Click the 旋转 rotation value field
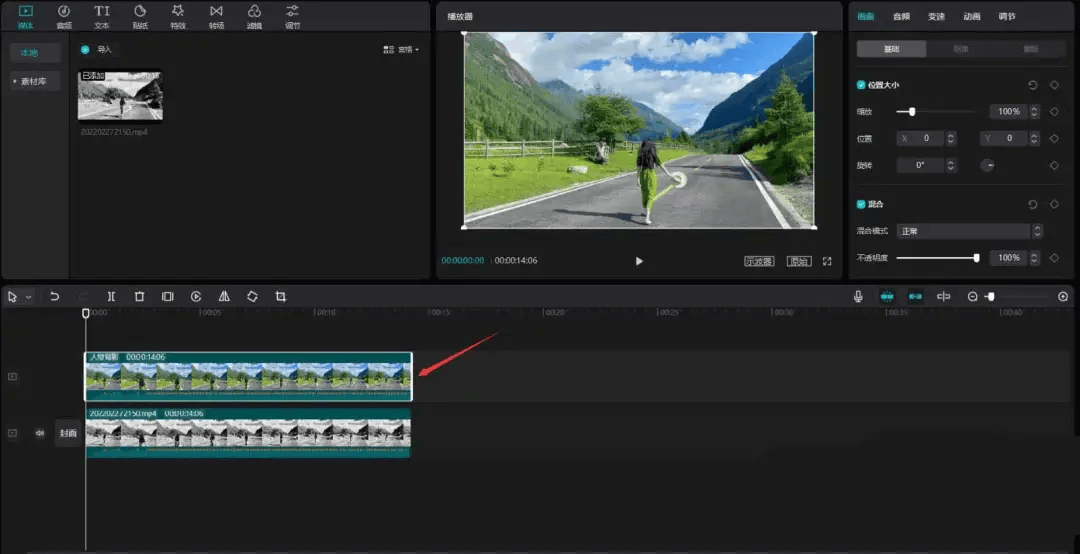Image resolution: width=1080 pixels, height=554 pixels. coord(920,165)
